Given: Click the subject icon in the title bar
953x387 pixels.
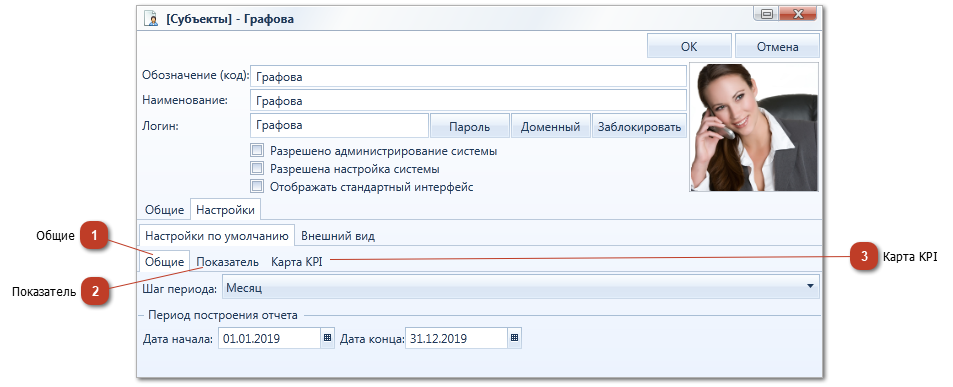Looking at the screenshot, I should tap(150, 18).
